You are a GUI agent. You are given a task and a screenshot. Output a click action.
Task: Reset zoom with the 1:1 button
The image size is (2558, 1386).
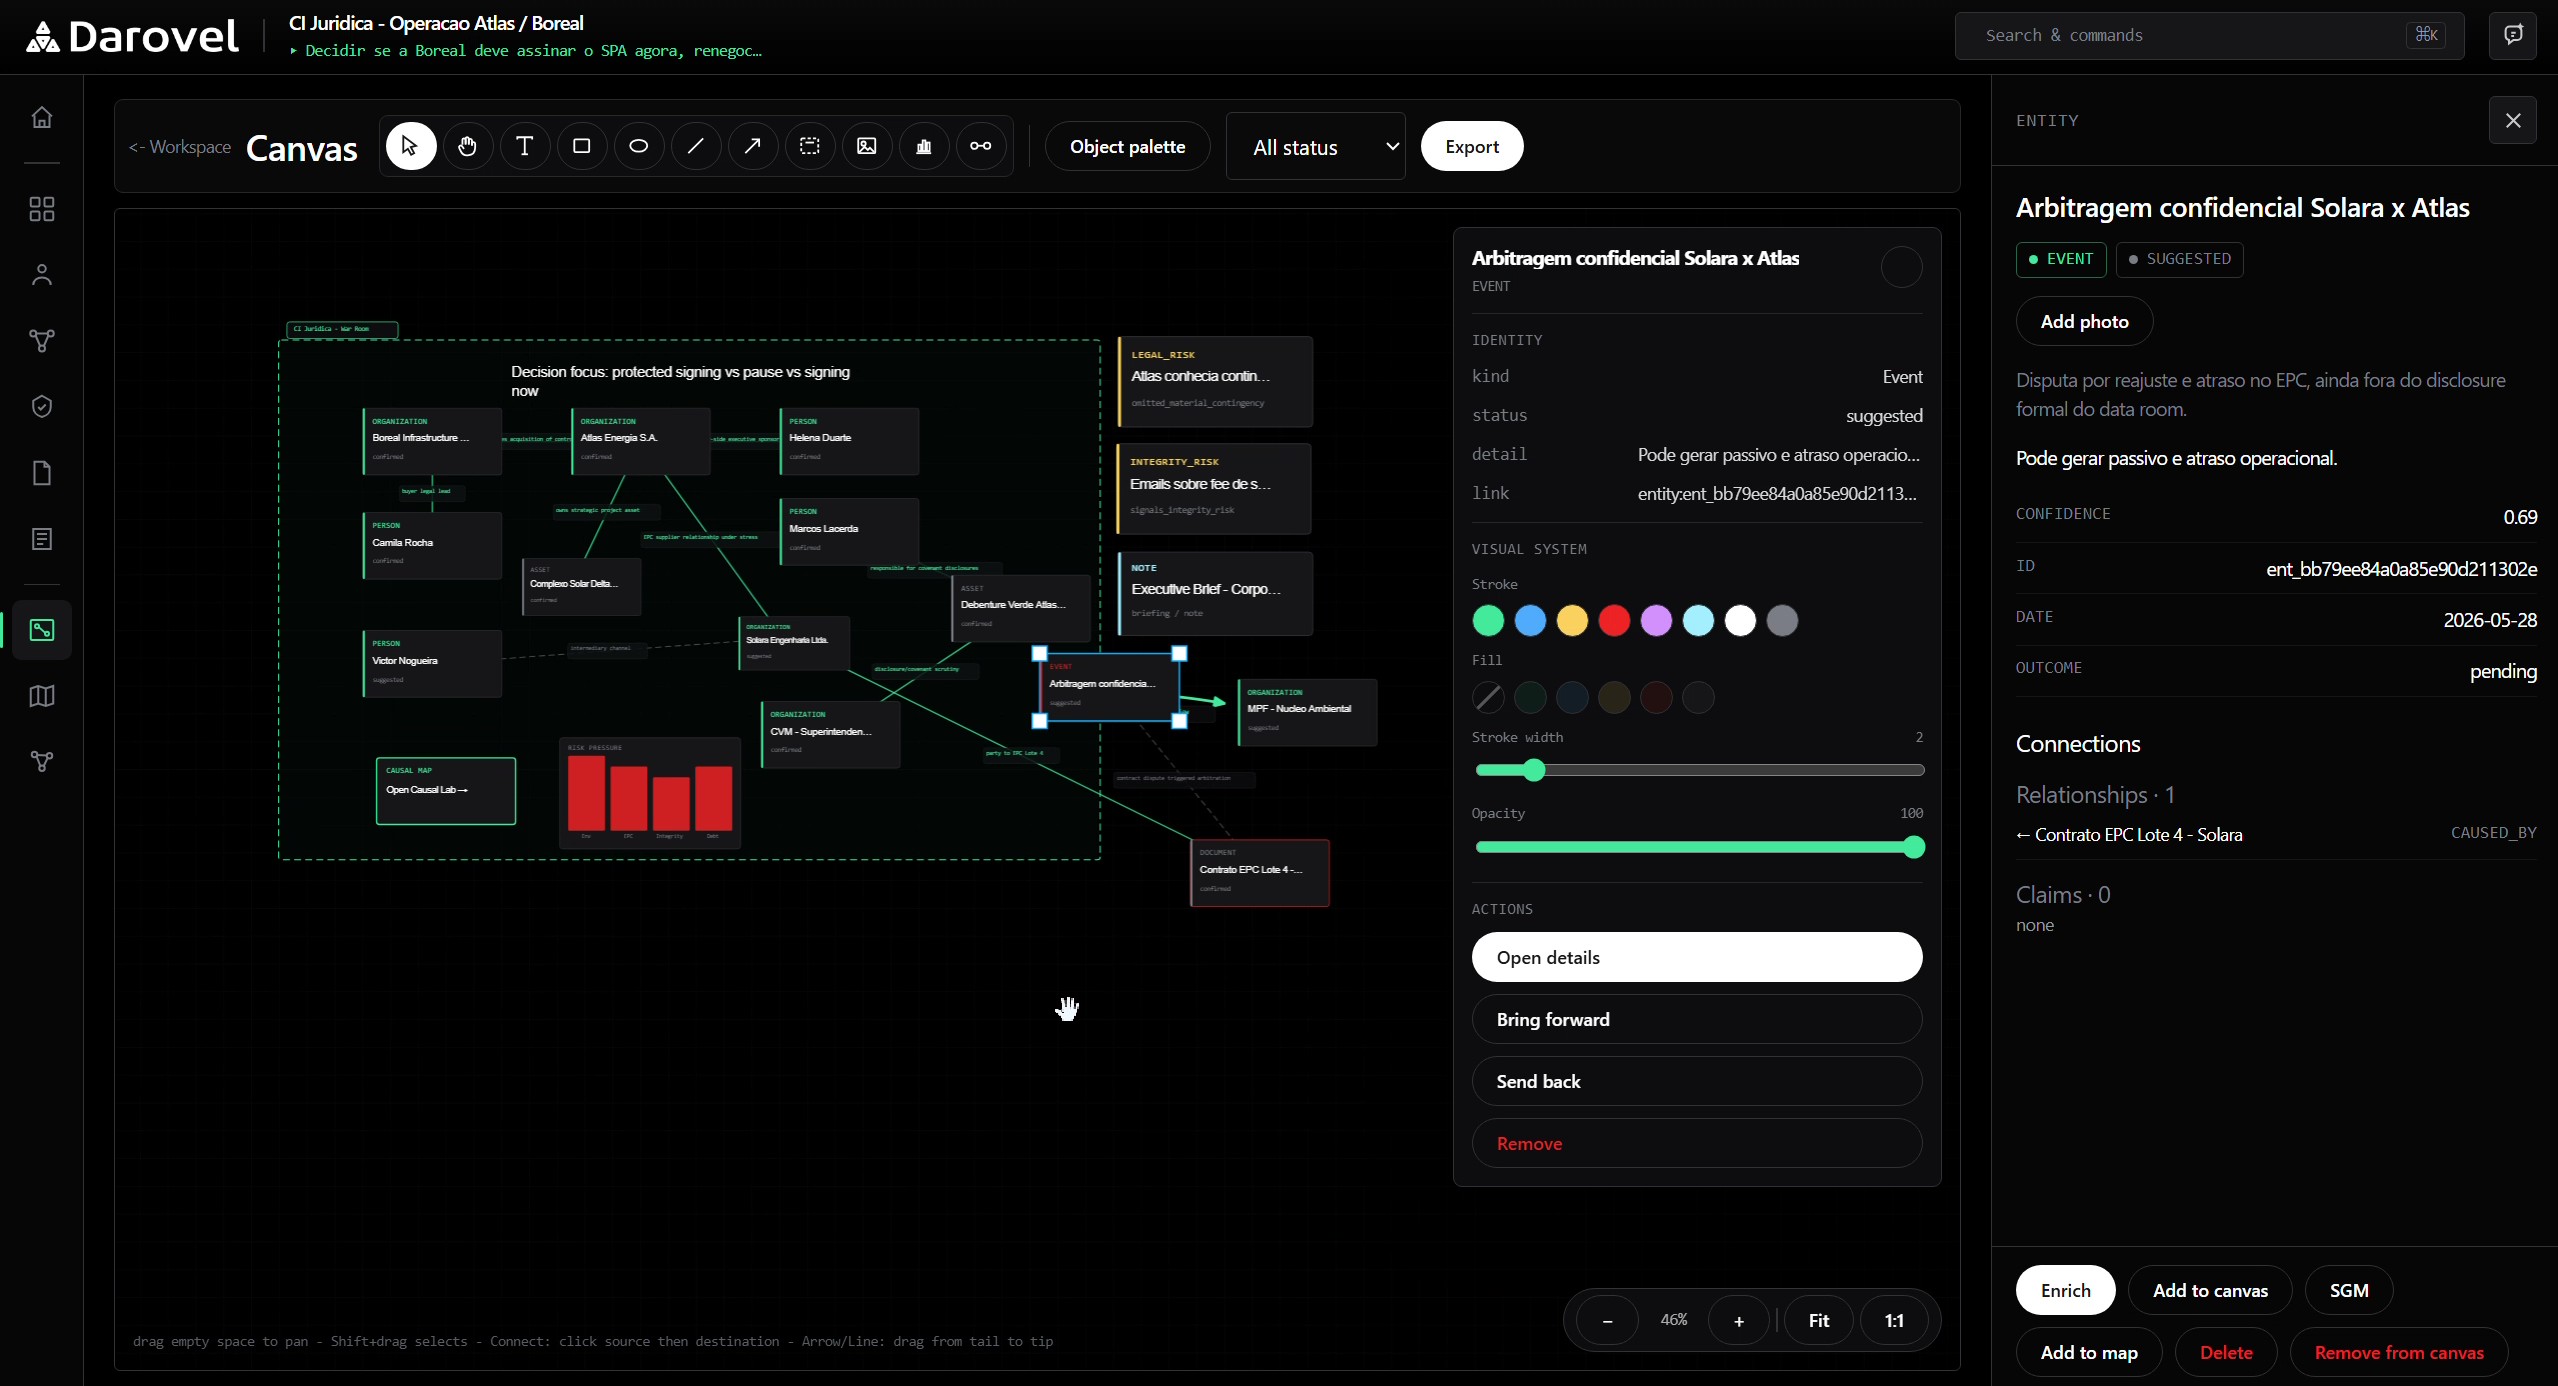[x=1894, y=1320]
